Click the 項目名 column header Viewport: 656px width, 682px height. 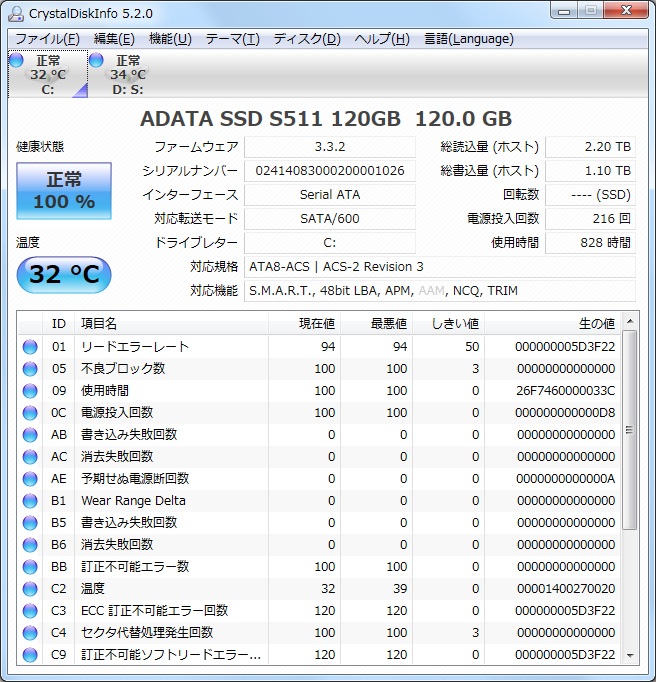171,324
